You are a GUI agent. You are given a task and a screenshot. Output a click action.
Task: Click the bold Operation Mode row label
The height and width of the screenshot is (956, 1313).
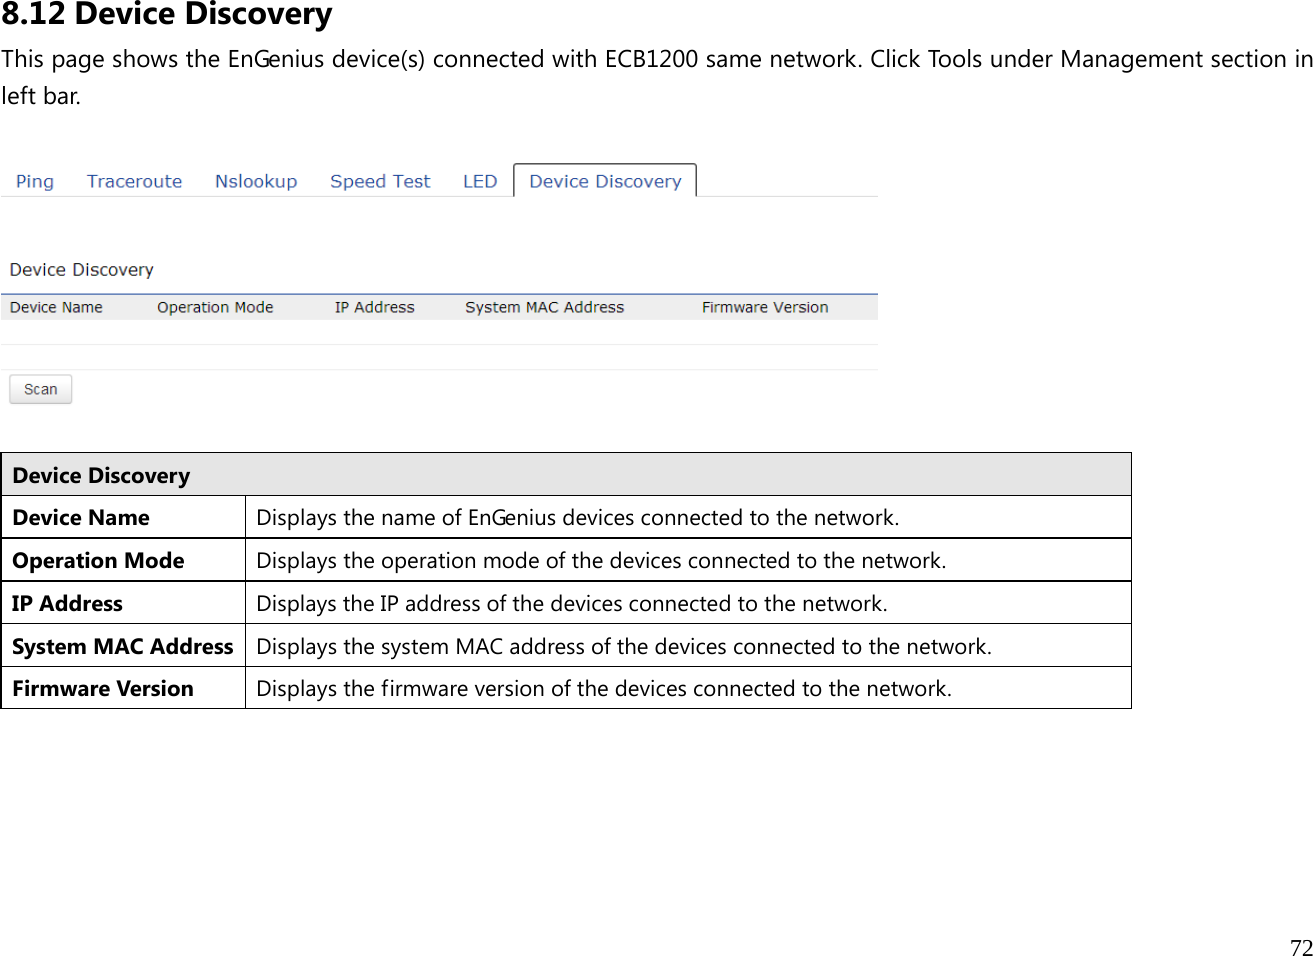coord(98,560)
